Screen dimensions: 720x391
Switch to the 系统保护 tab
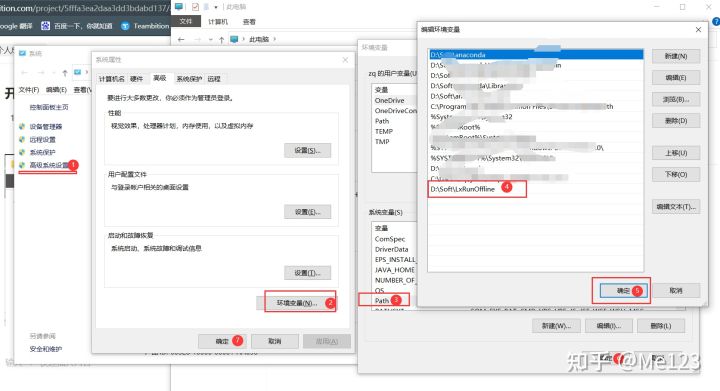coord(189,79)
